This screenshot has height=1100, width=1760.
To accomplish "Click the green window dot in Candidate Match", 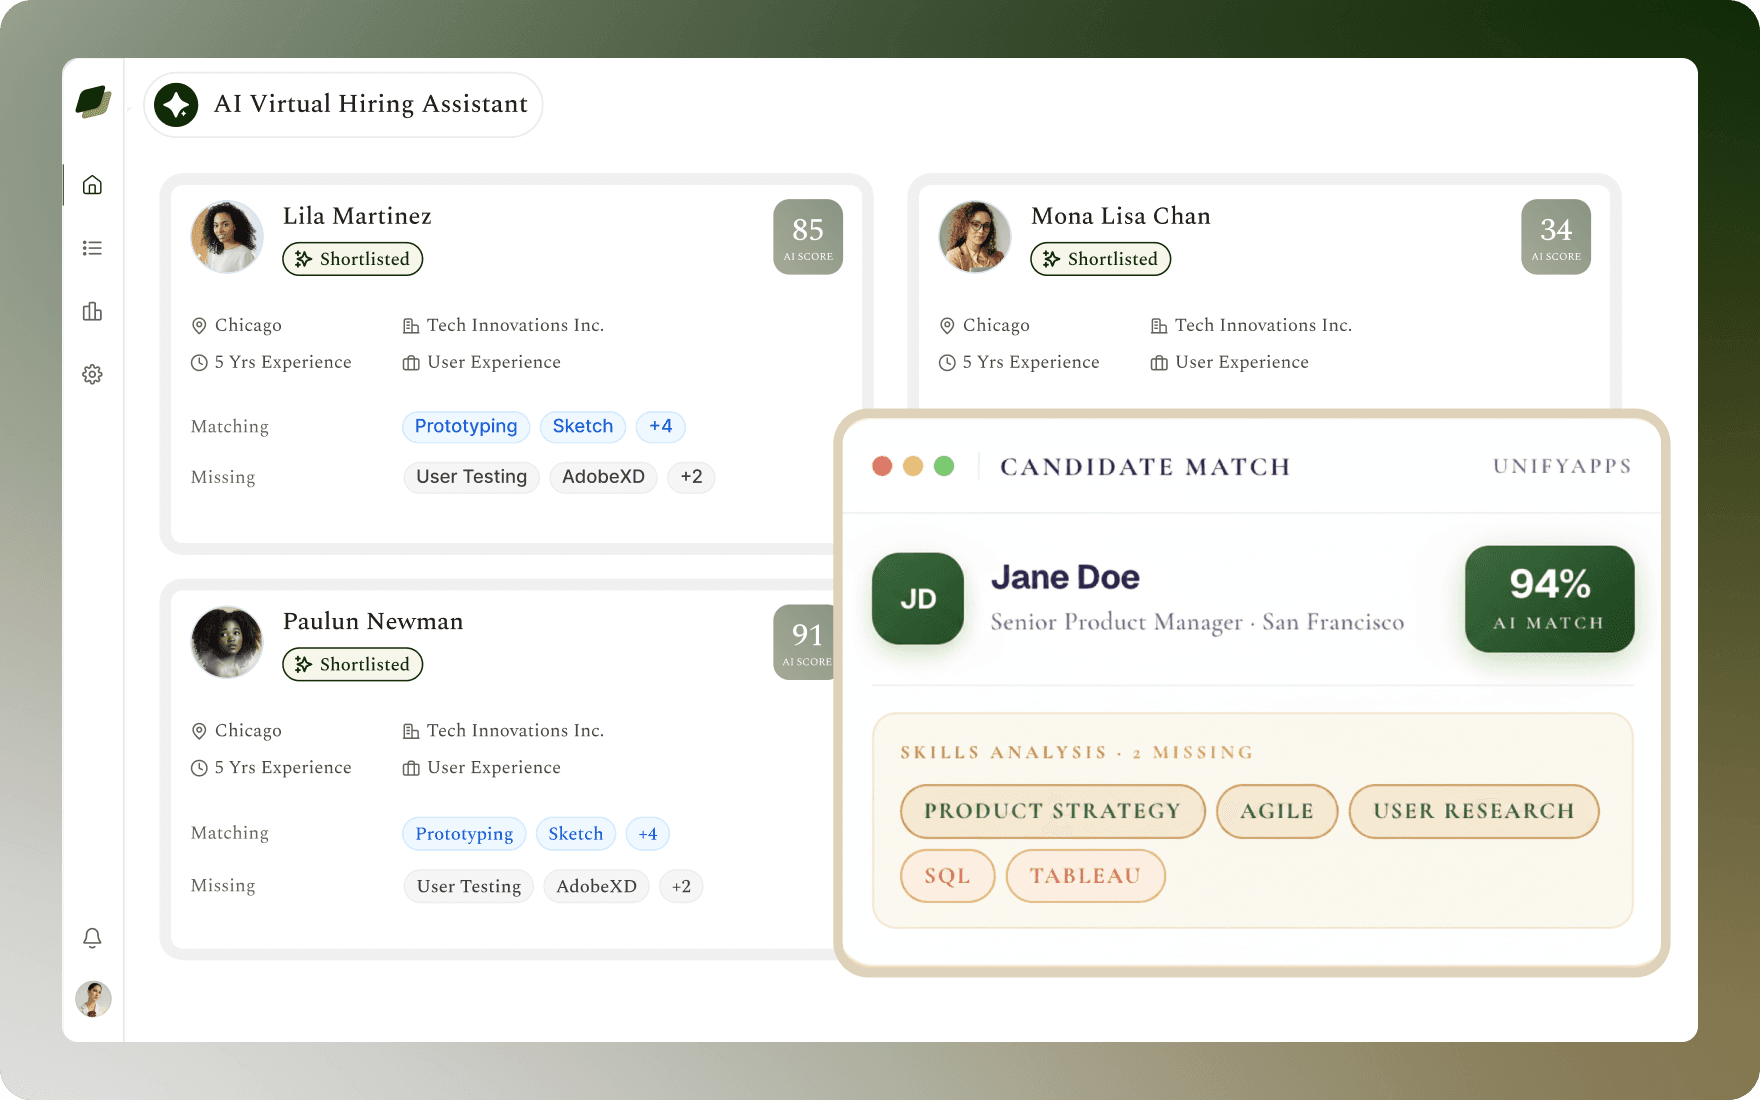I will coord(944,466).
